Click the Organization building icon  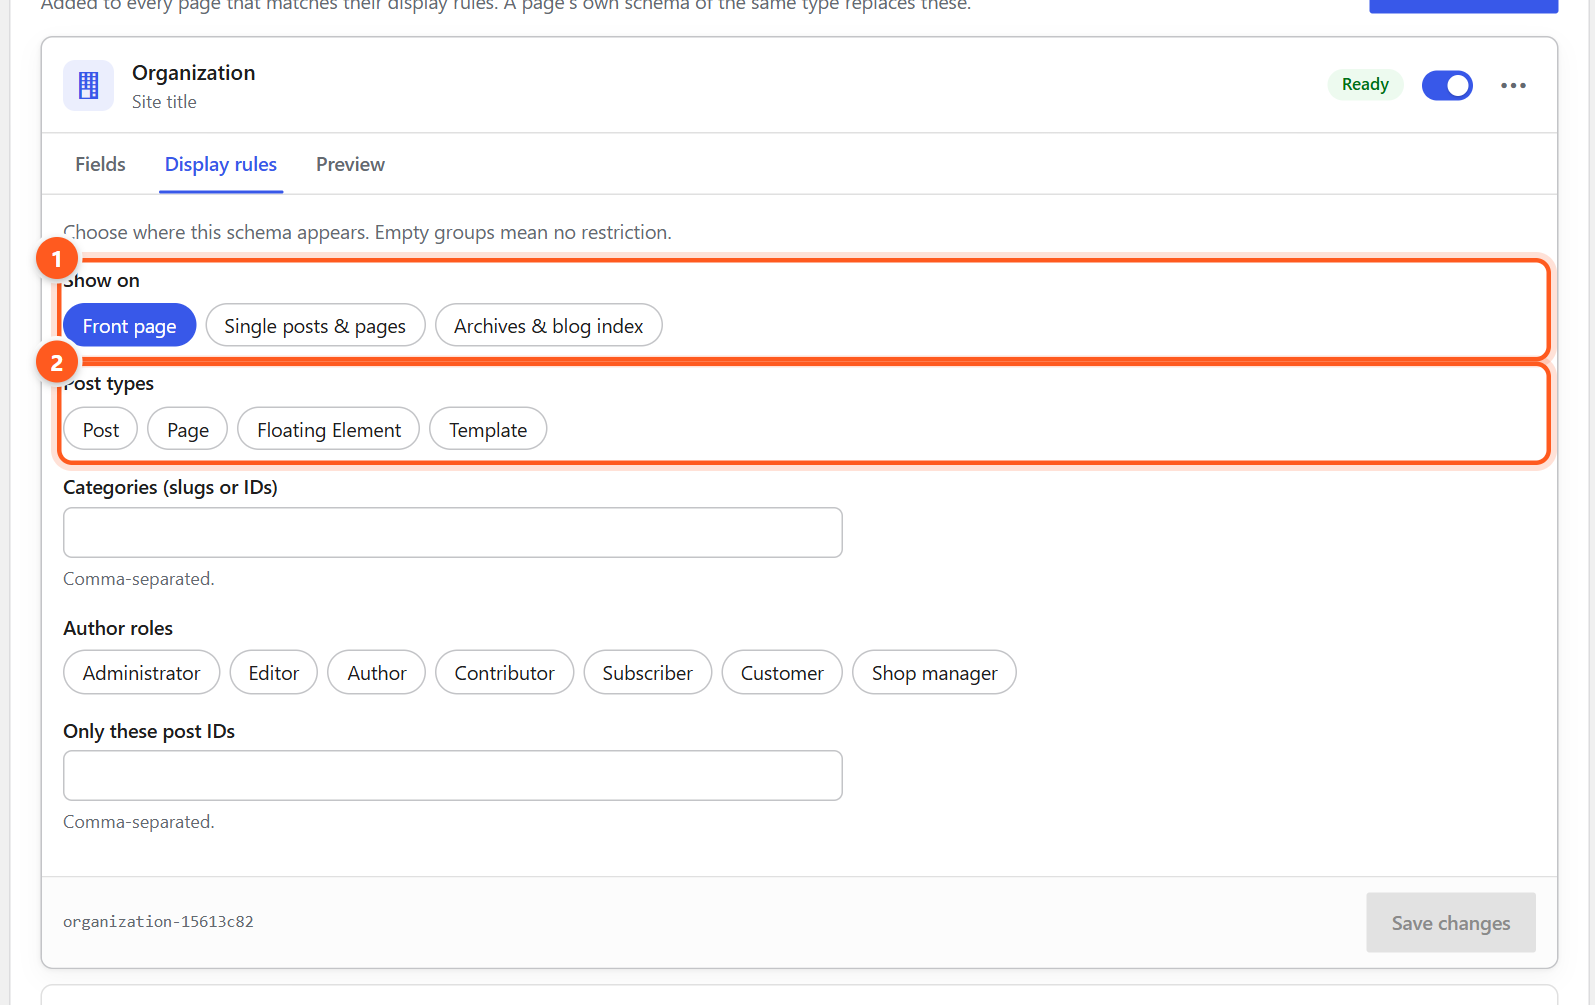(88, 85)
